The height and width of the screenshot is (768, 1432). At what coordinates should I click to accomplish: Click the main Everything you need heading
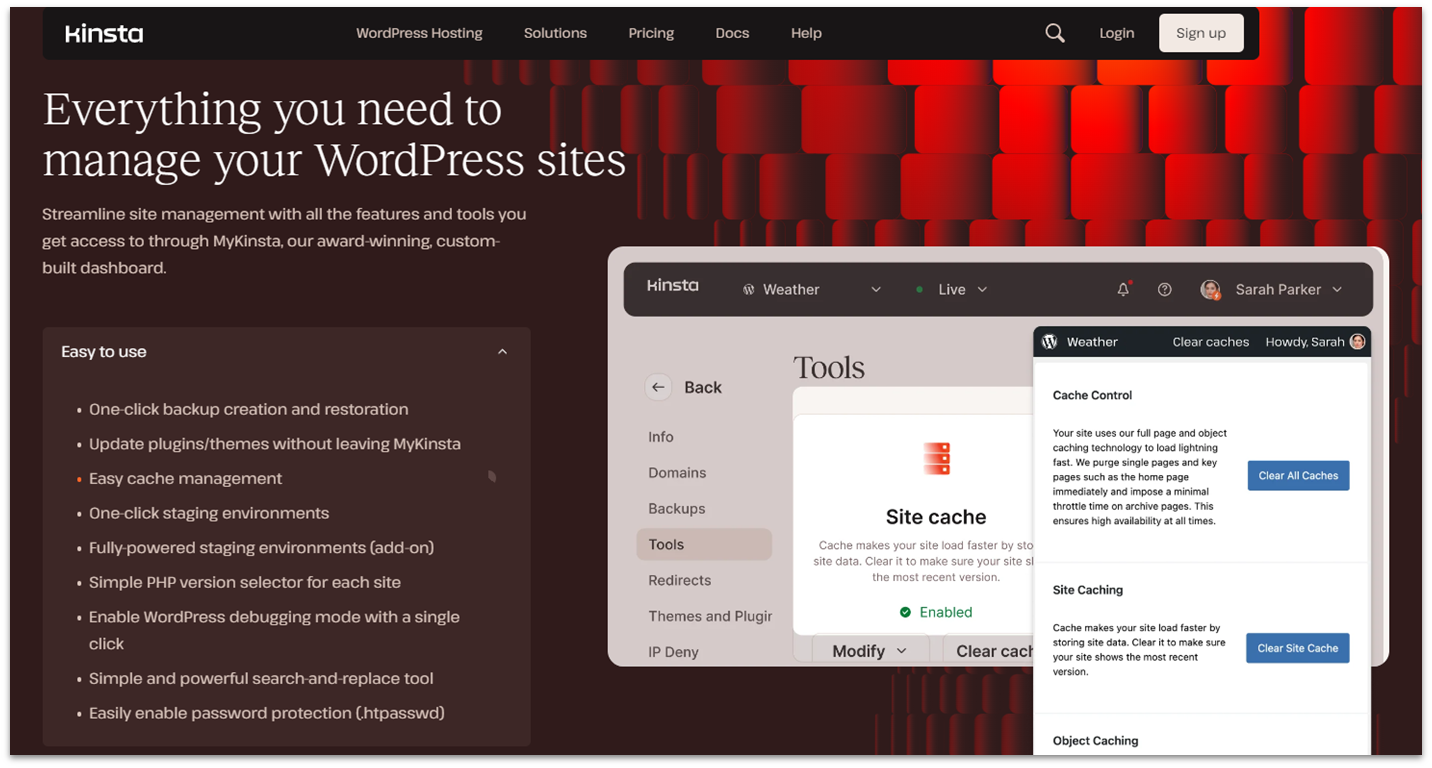[334, 135]
